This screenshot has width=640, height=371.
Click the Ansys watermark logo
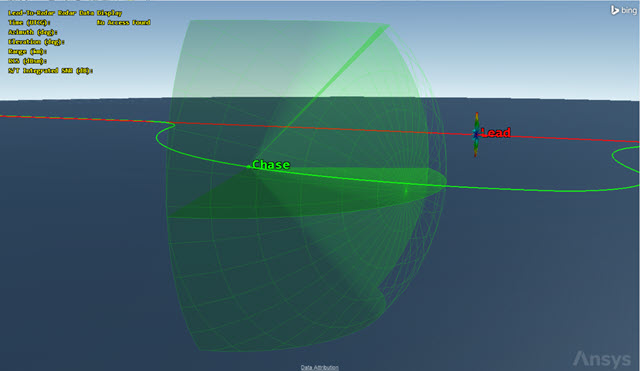[x=602, y=359]
